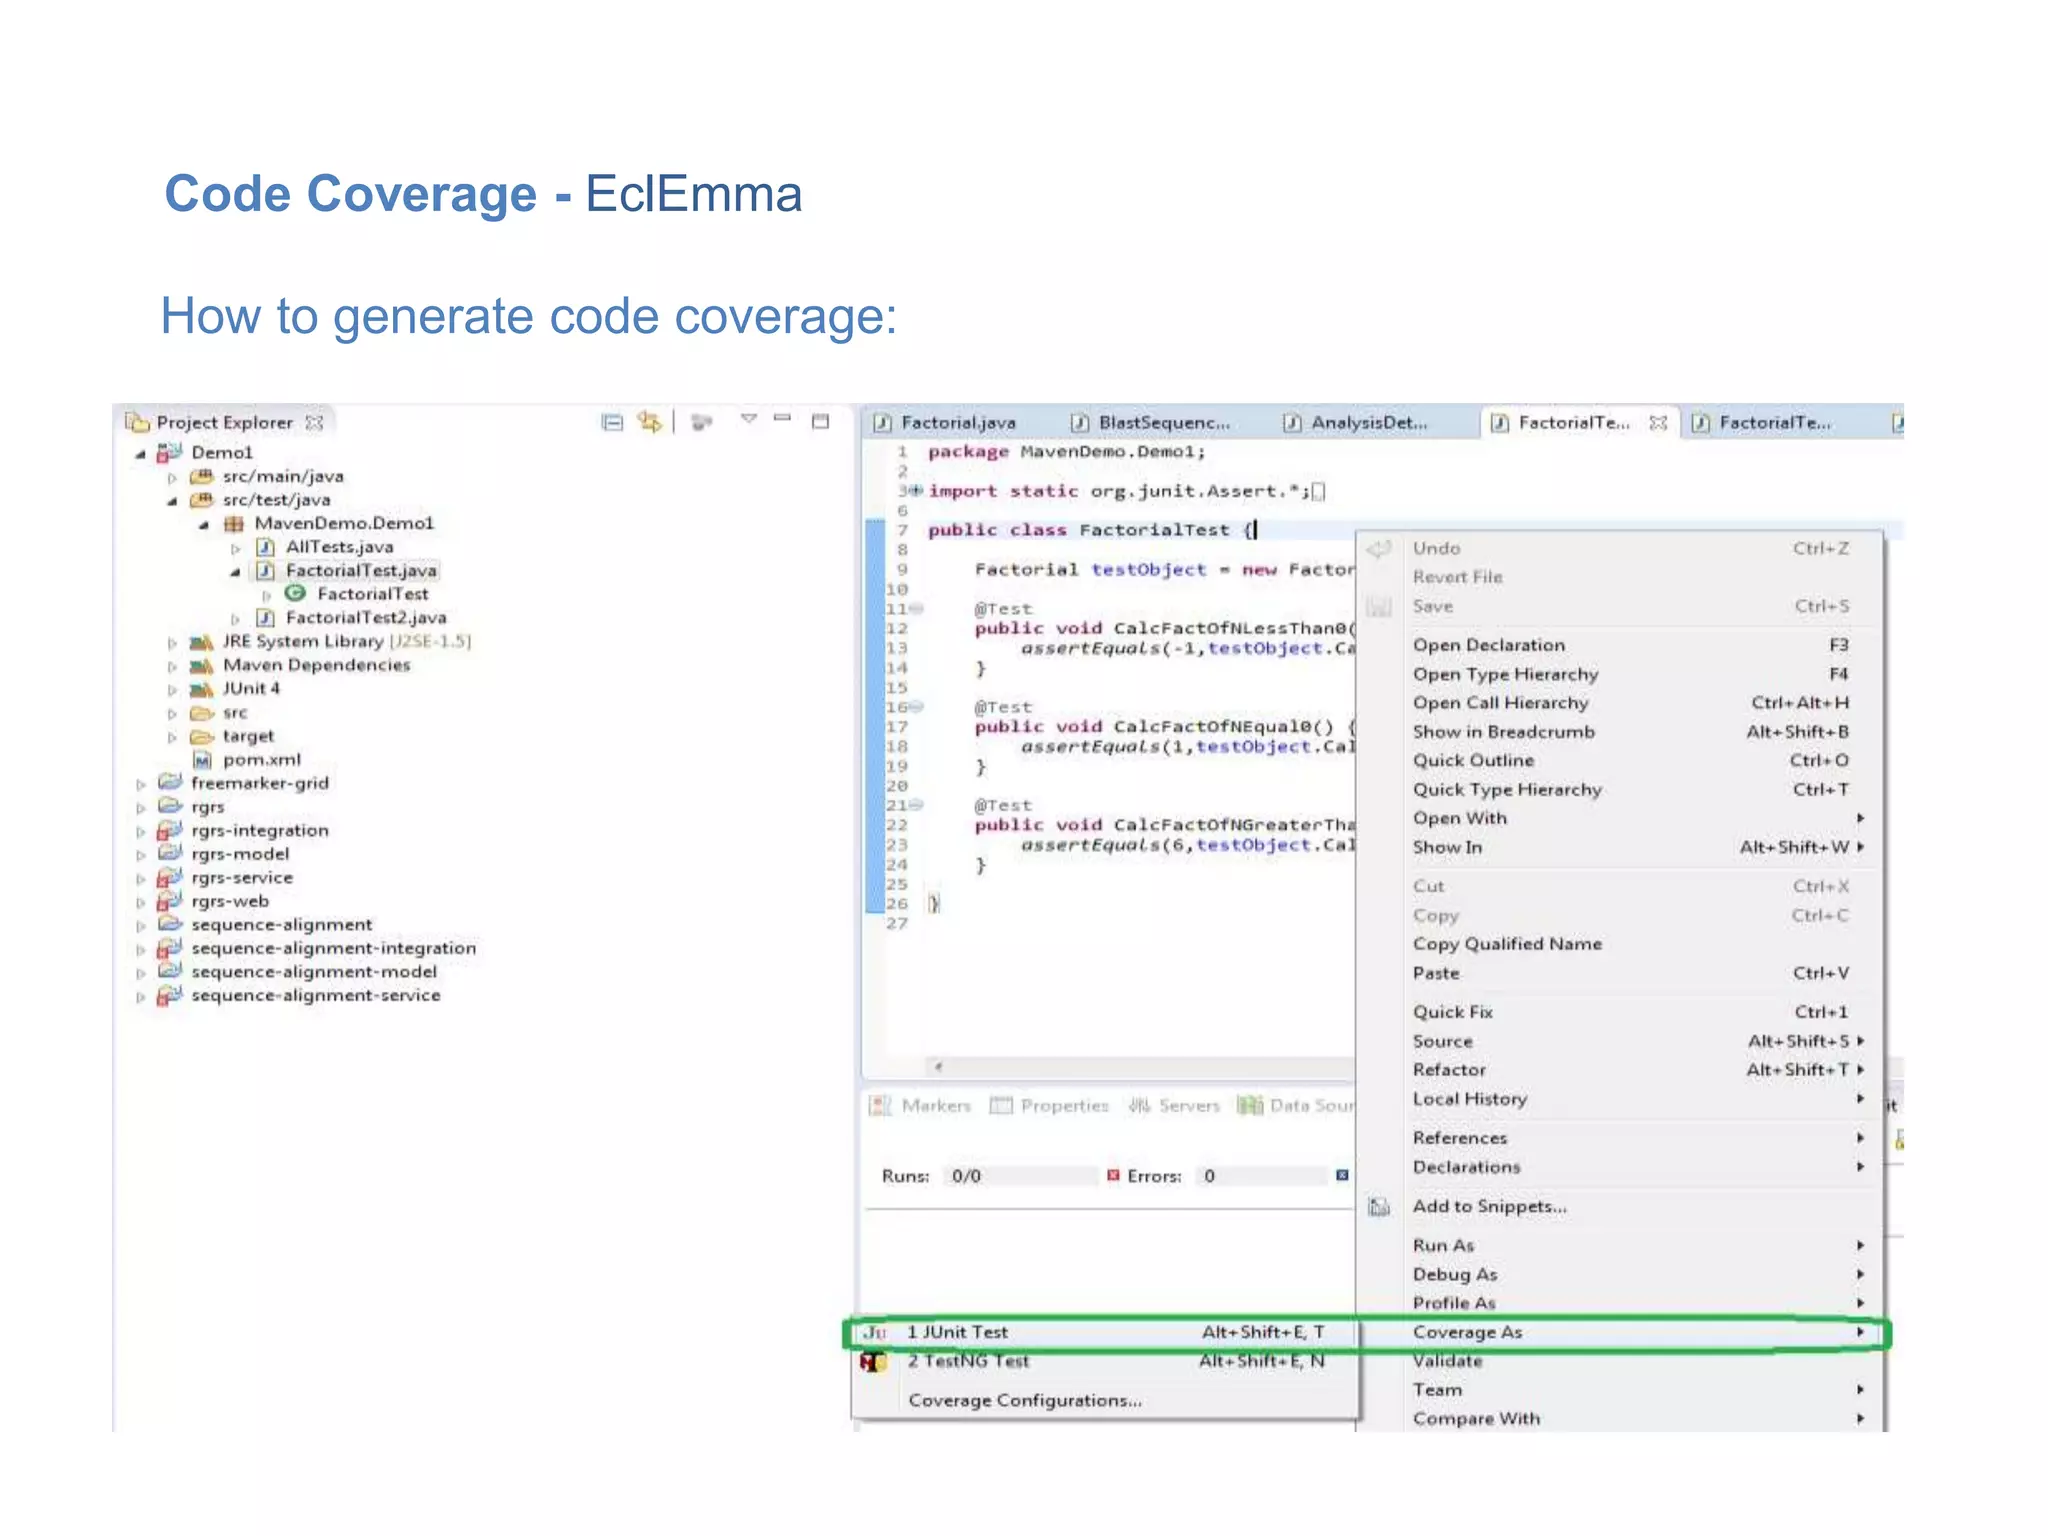
Task: Collapse the Demo1 project node
Action: [x=141, y=454]
